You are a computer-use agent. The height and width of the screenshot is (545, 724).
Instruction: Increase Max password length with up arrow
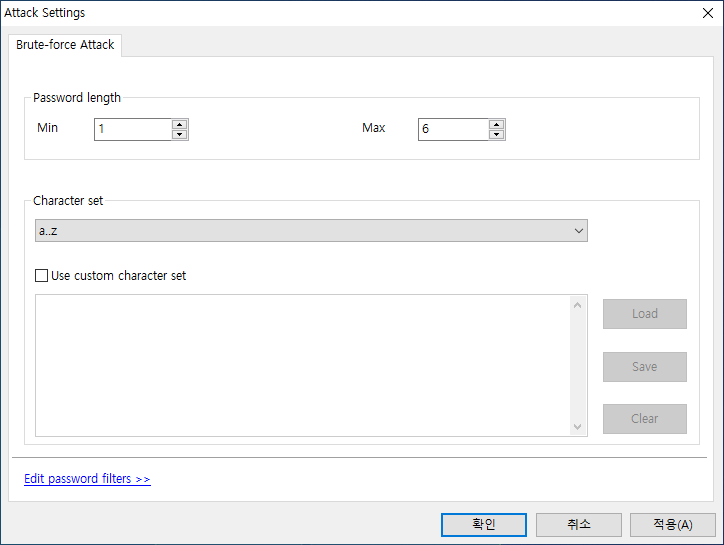(x=497, y=124)
